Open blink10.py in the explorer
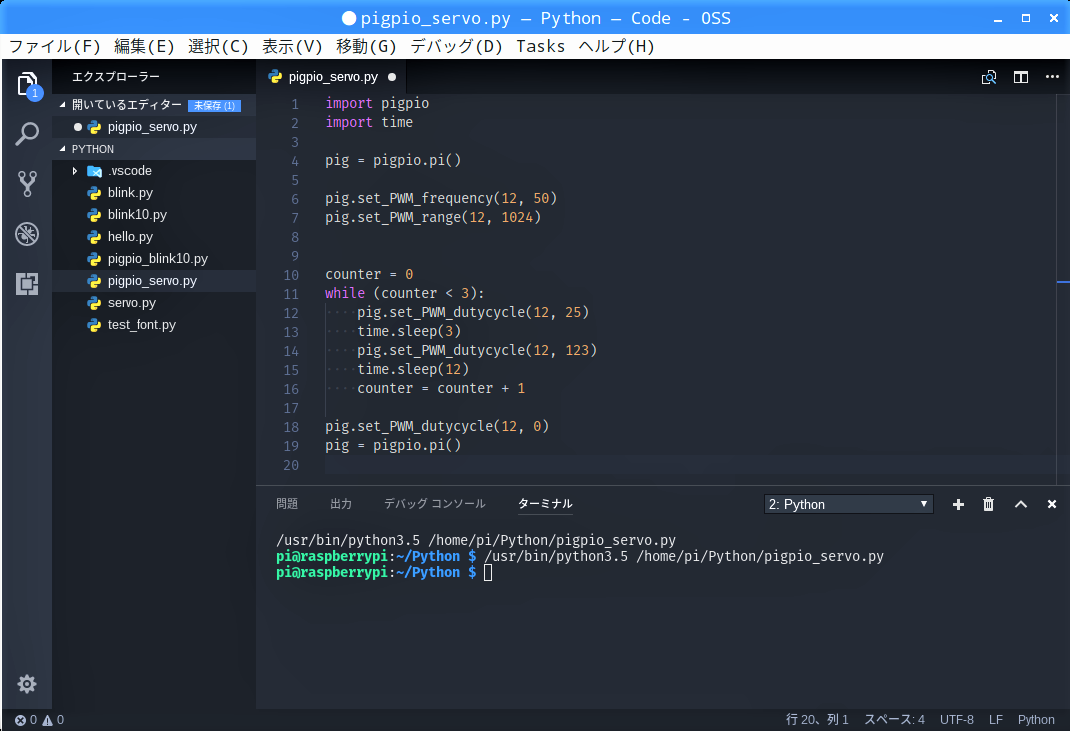The height and width of the screenshot is (731, 1070). [154, 215]
